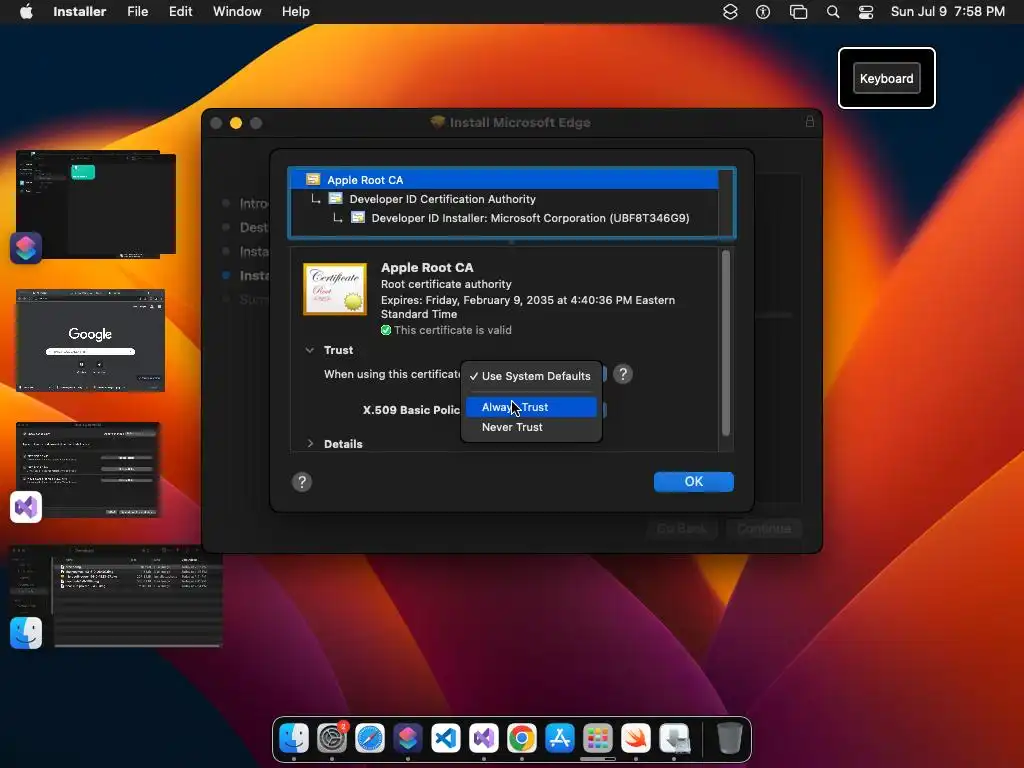Image resolution: width=1024 pixels, height=768 pixels.
Task: Click Finder icon in Stage Manager strip
Action: pyautogui.click(x=26, y=633)
